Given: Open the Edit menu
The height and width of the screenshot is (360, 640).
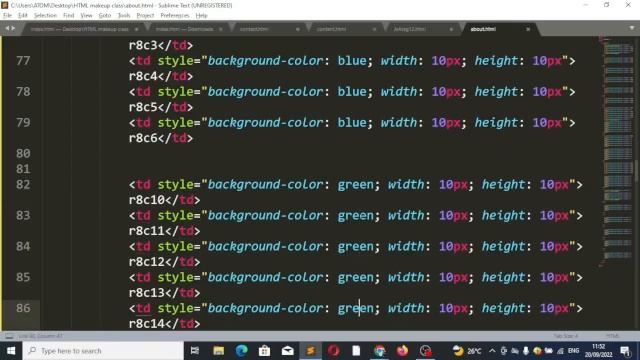Looking at the screenshot, I should [x=22, y=16].
